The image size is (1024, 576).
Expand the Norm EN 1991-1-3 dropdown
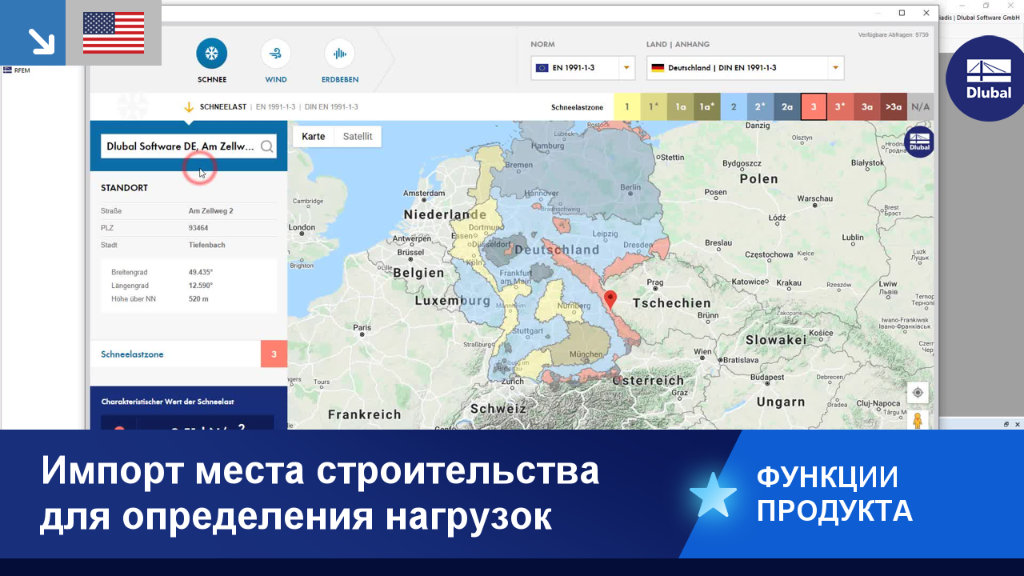tap(583, 68)
